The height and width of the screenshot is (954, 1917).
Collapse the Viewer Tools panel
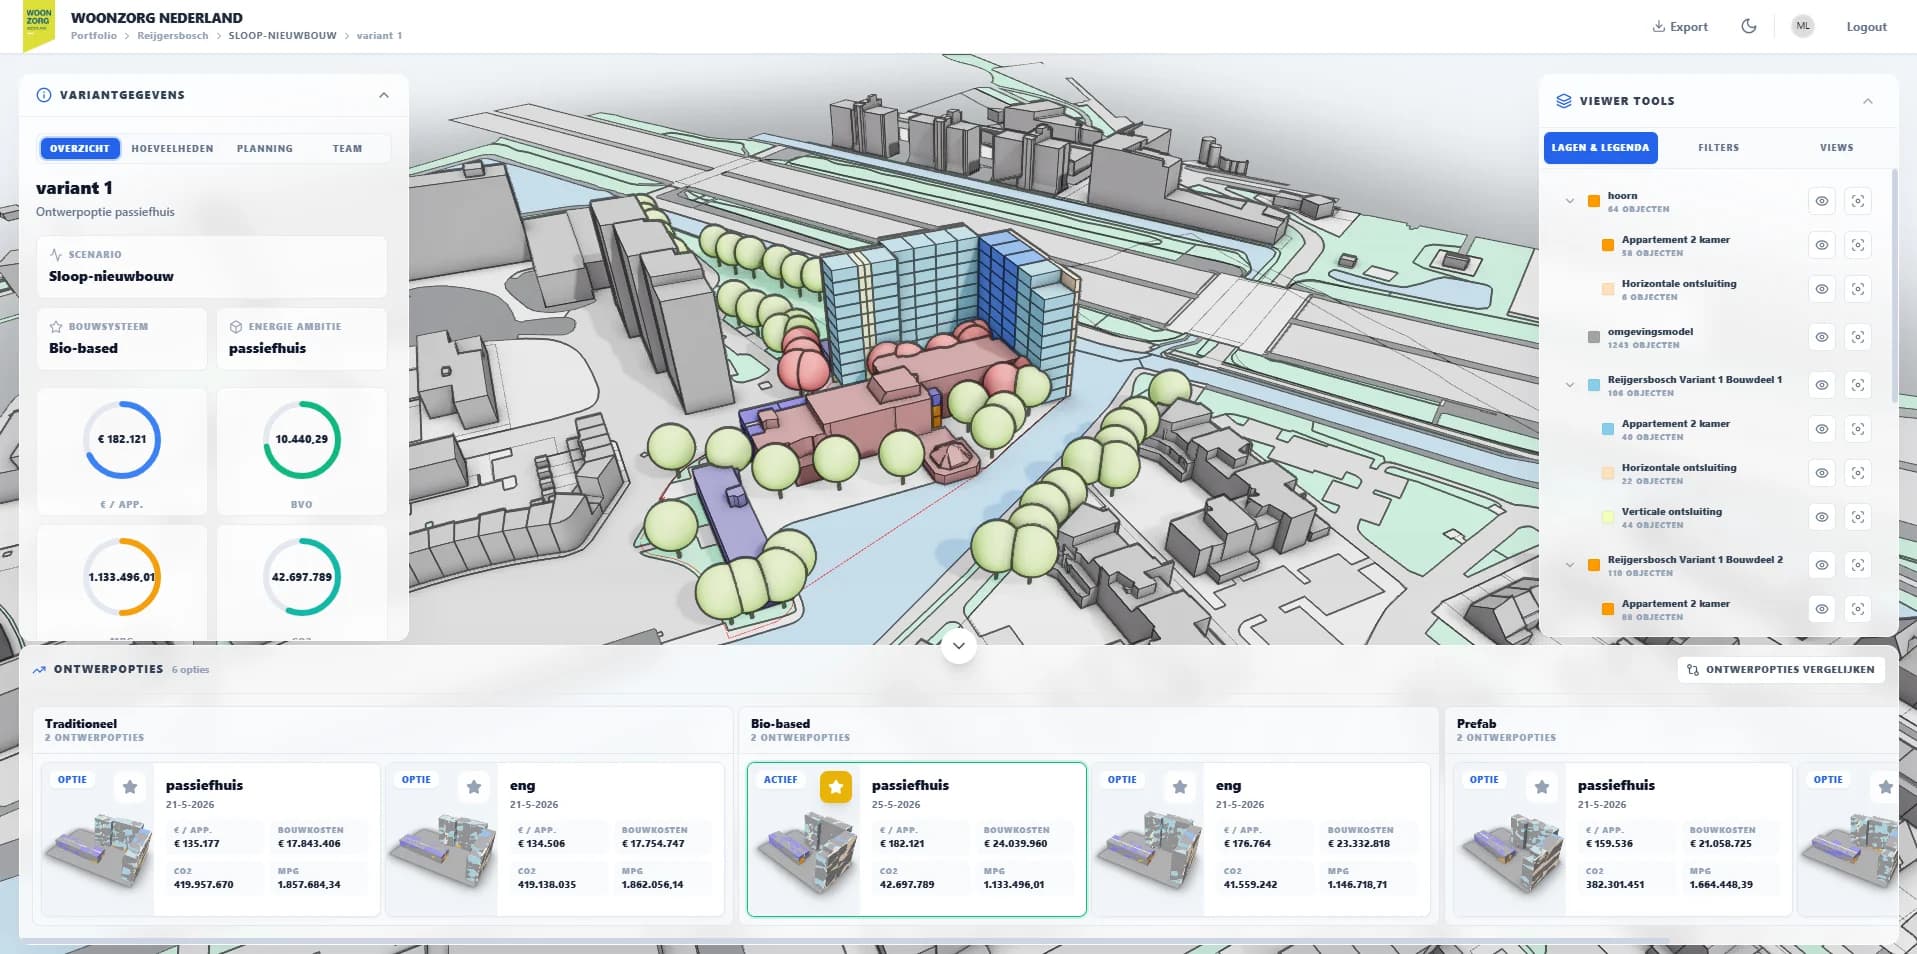[x=1867, y=101]
